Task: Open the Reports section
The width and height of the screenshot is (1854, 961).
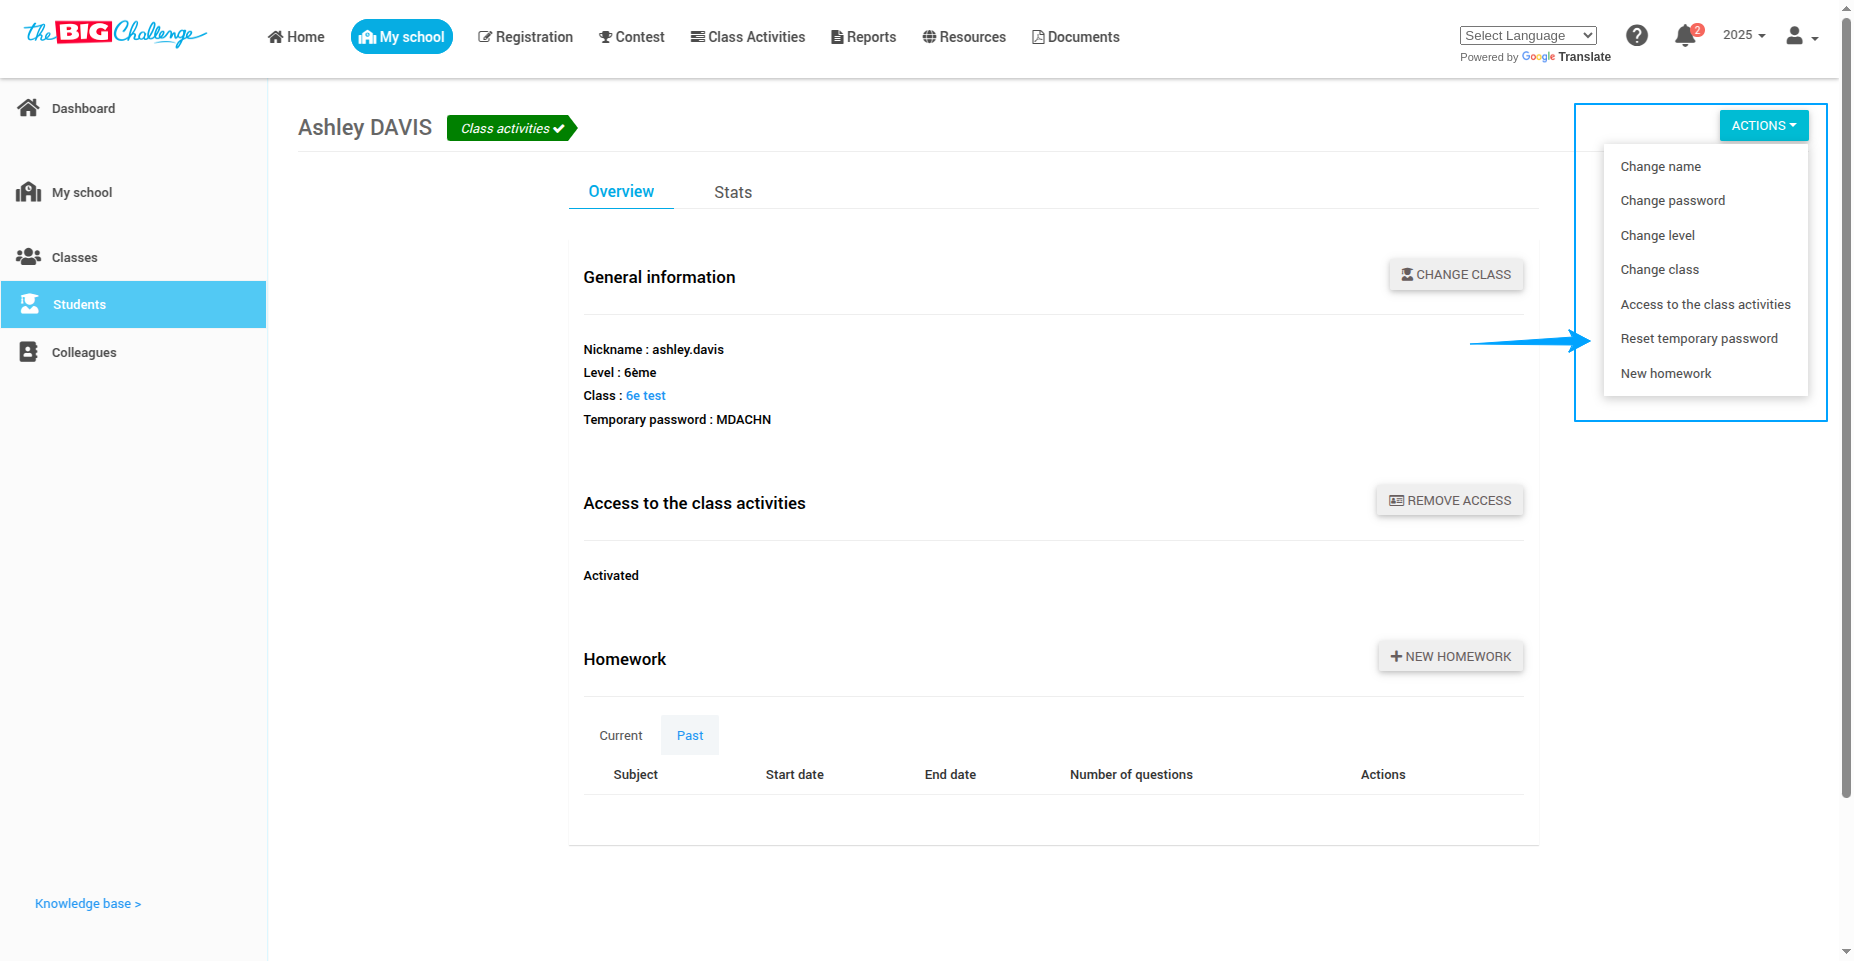Action: (x=864, y=37)
